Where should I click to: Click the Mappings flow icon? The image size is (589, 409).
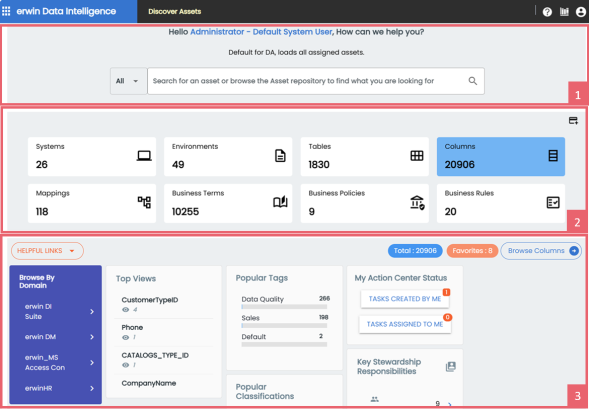pyautogui.click(x=144, y=202)
